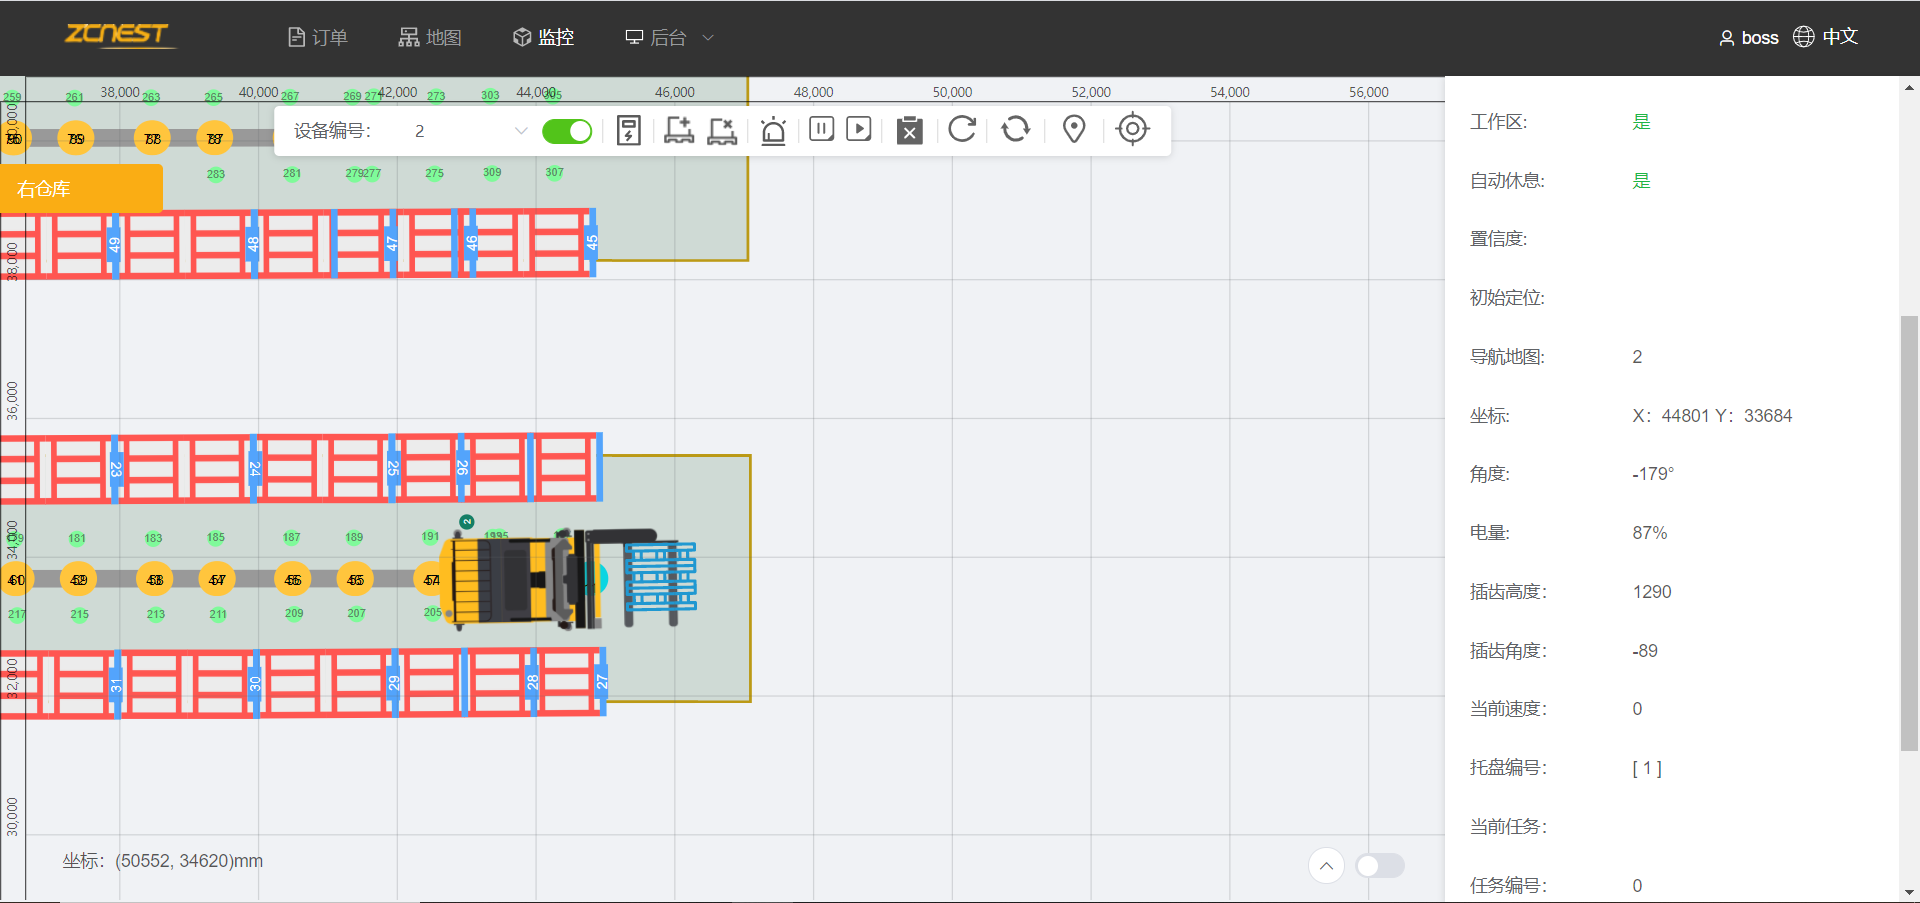Click the location pin icon
The image size is (1920, 903).
1074,129
